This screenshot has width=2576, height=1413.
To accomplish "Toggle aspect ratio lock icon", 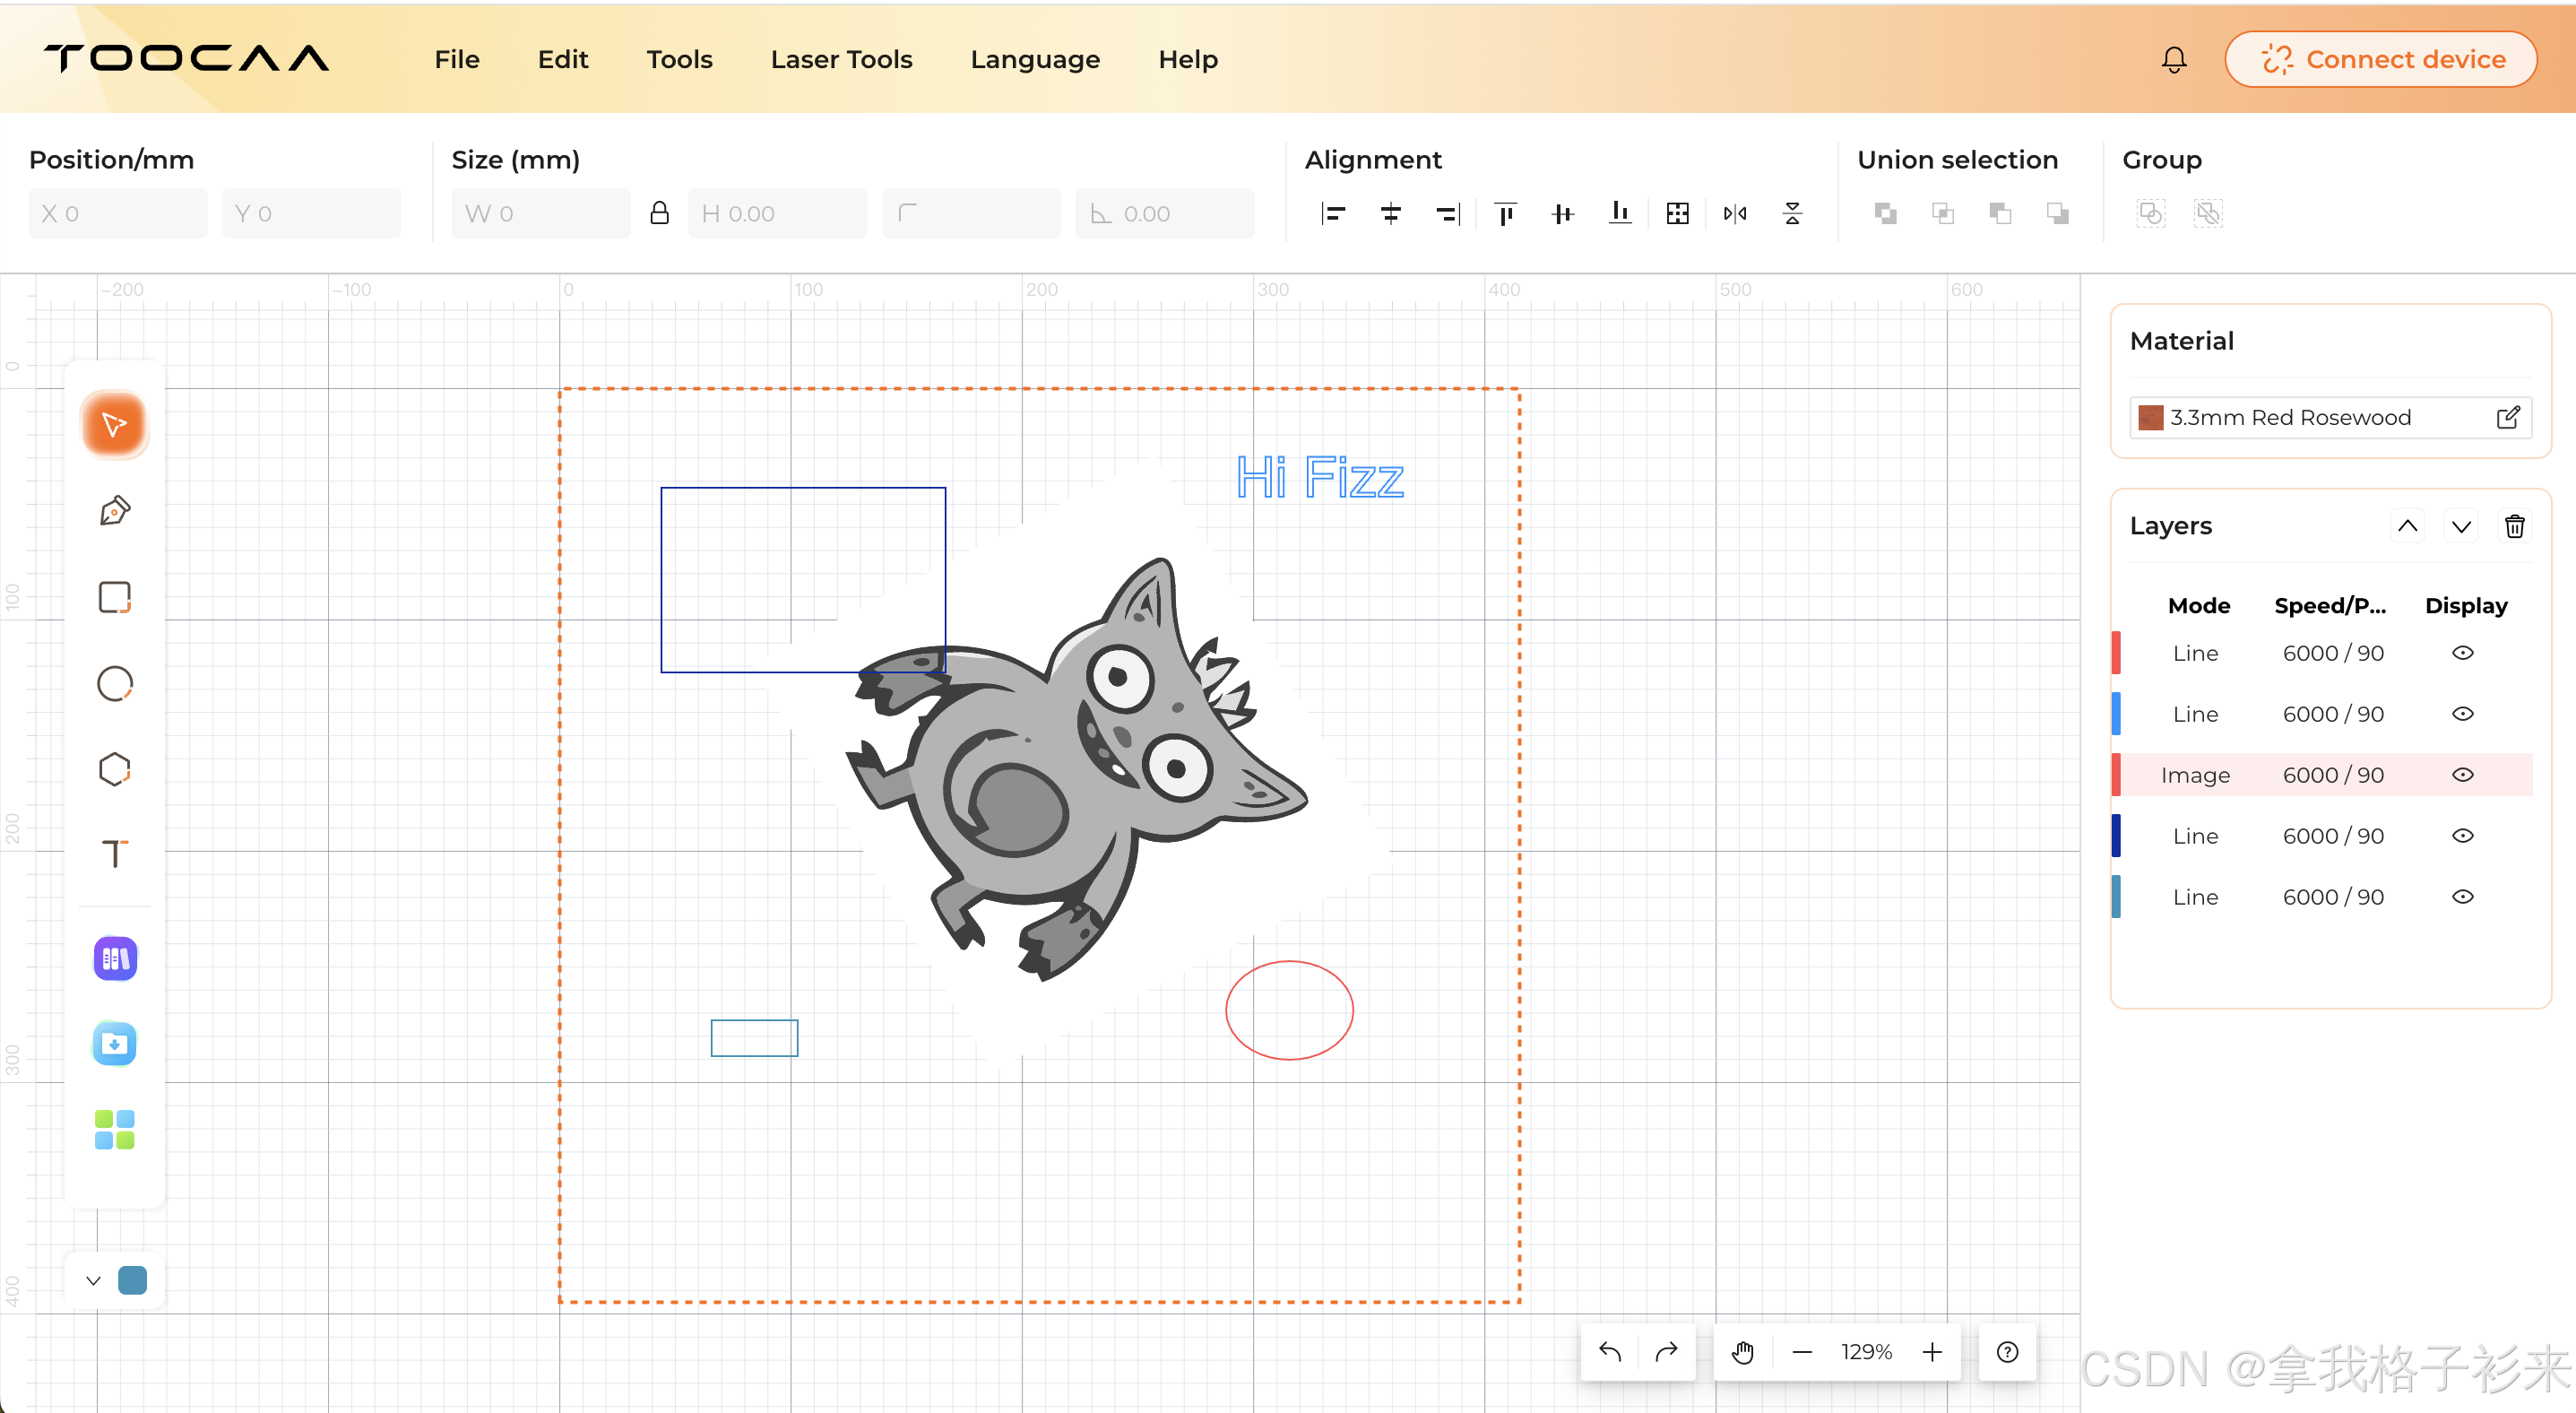I will (659, 213).
